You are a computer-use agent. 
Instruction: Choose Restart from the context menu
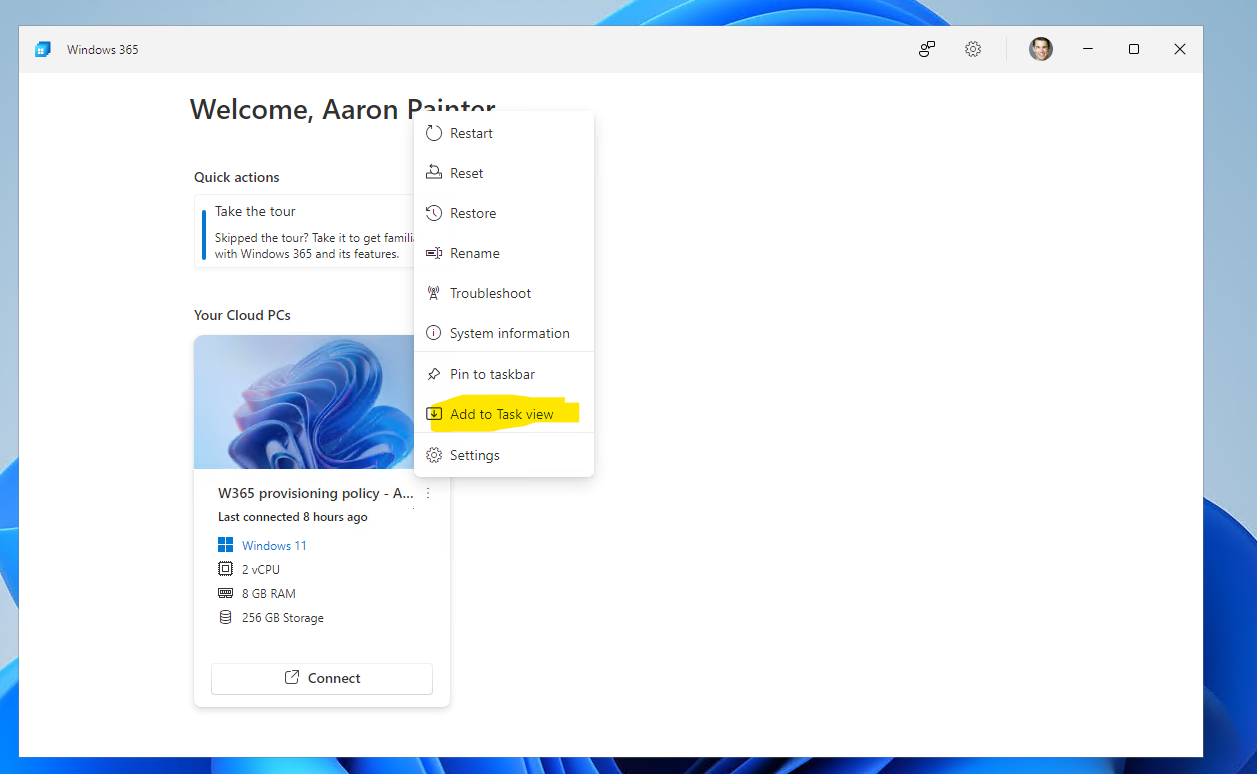[504, 133]
